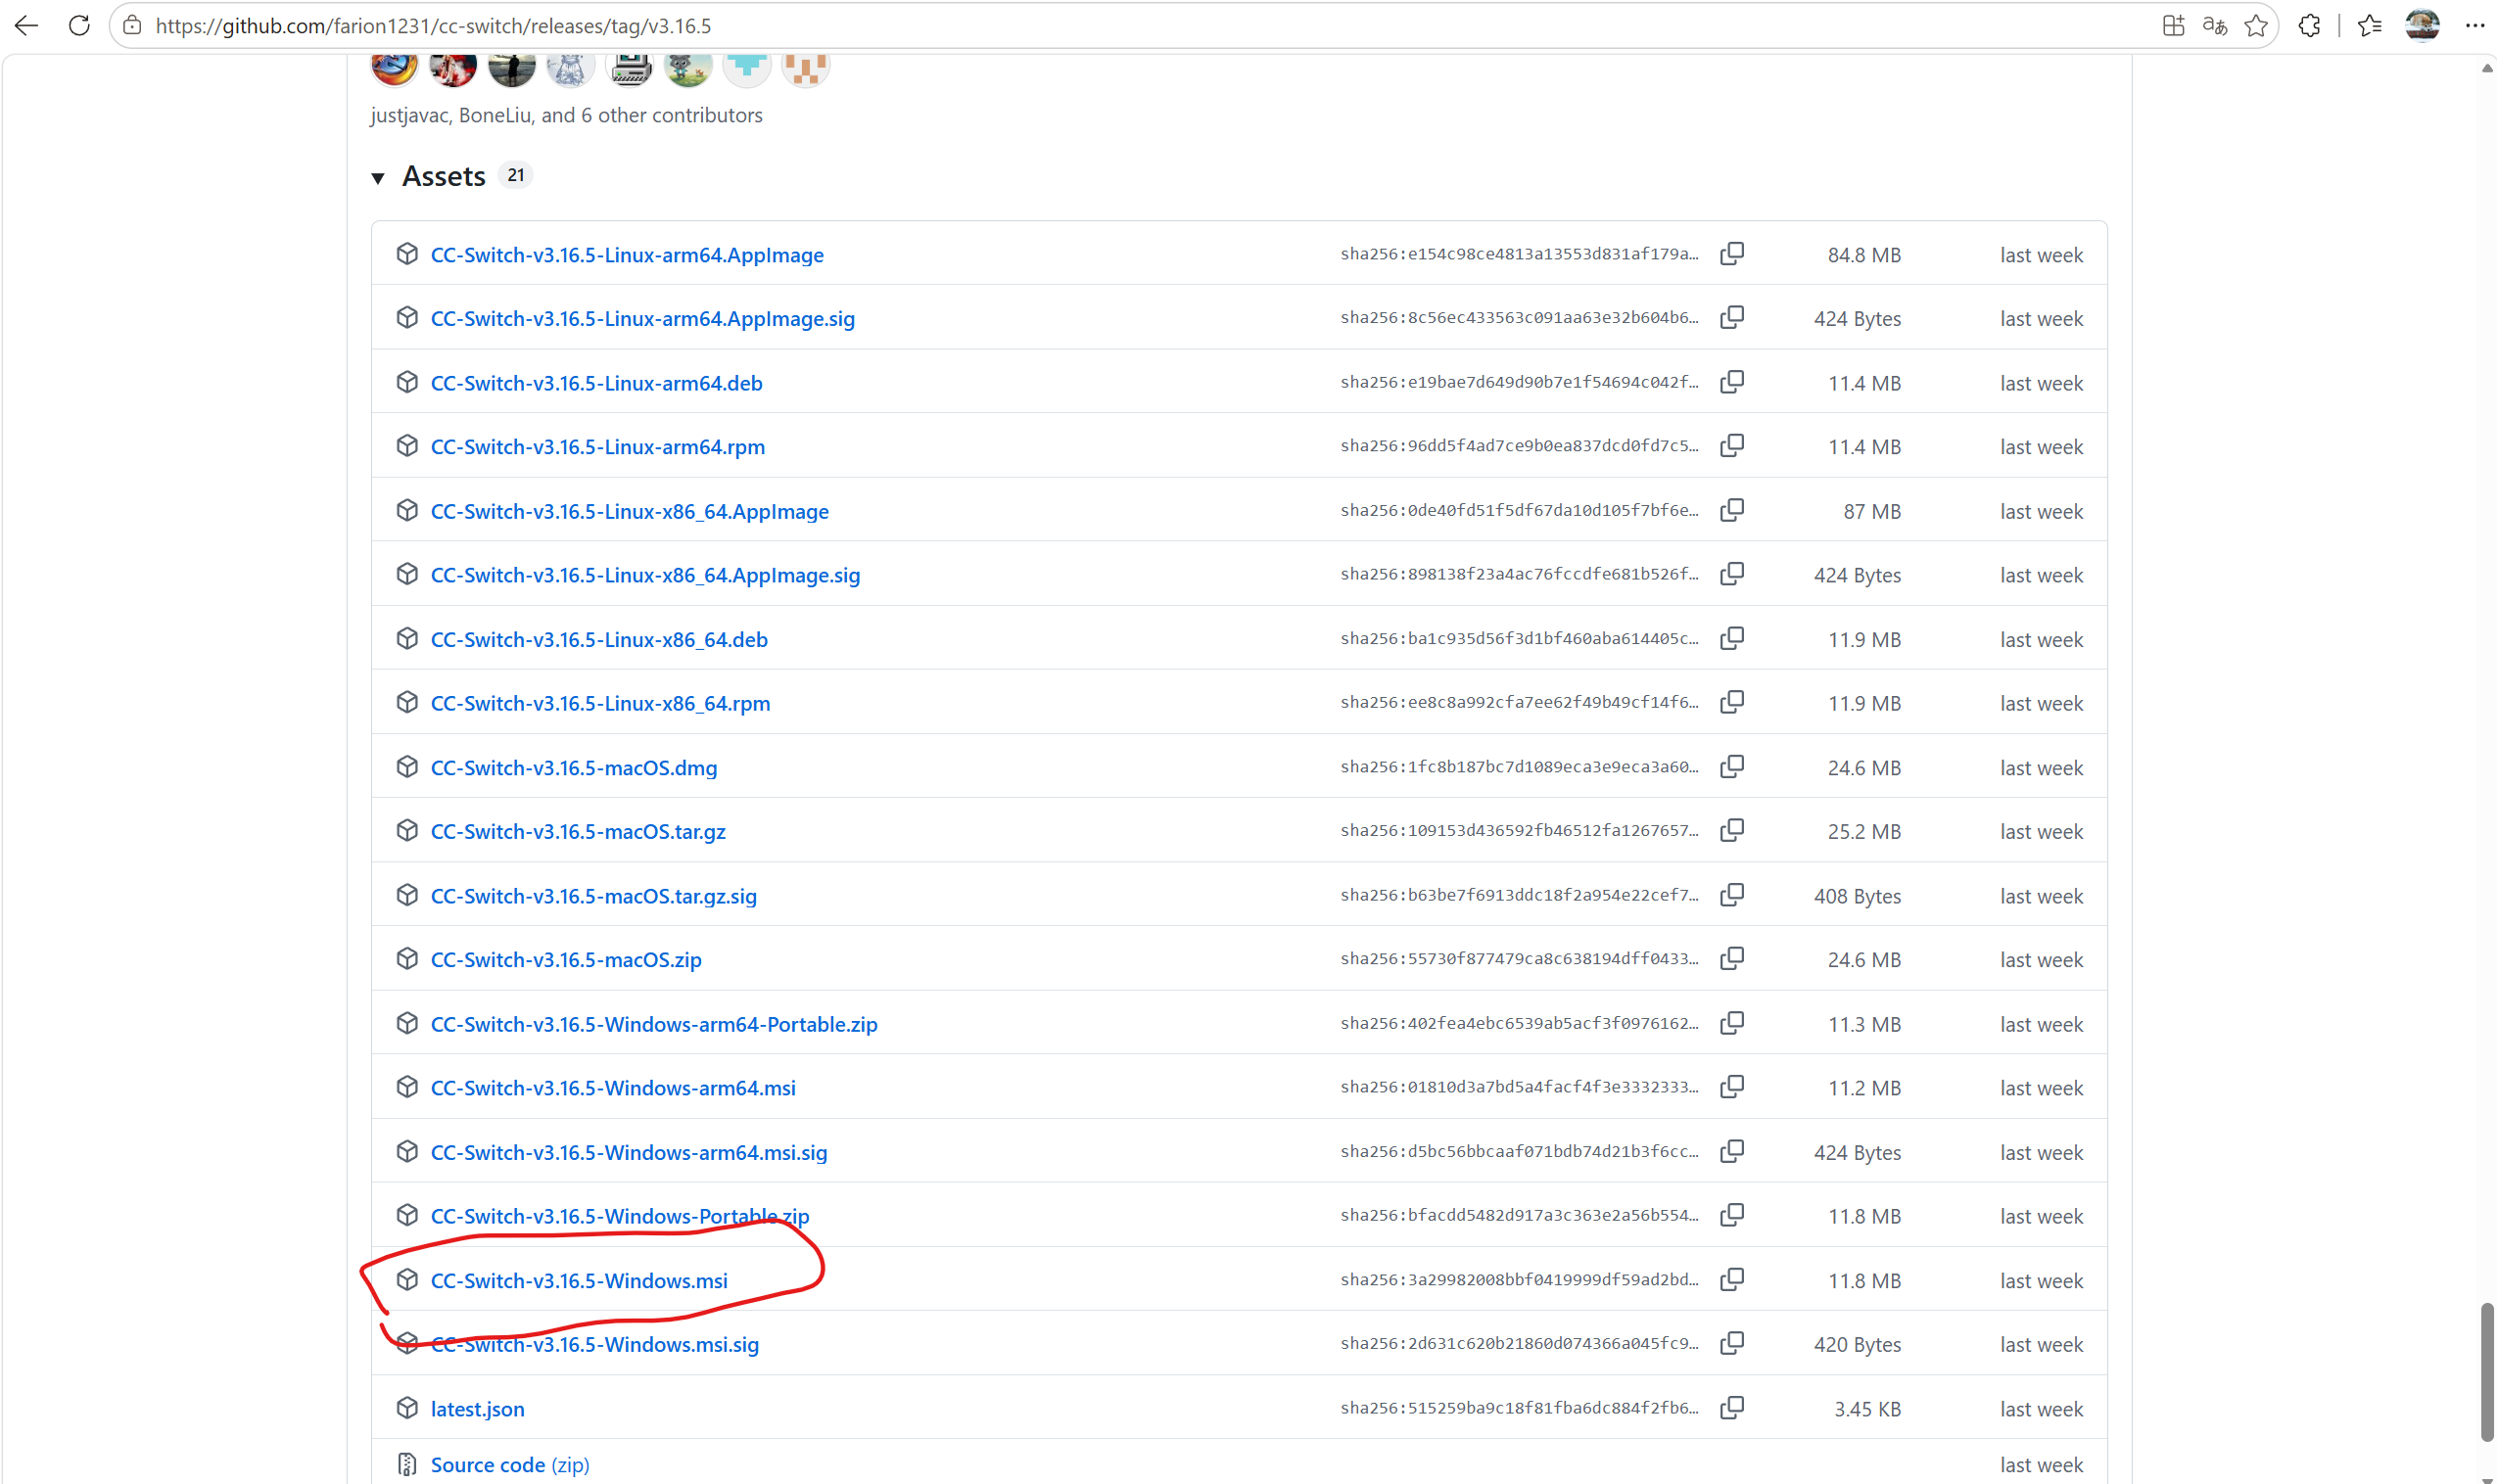Open the favorites list icon

pyautogui.click(x=2369, y=26)
